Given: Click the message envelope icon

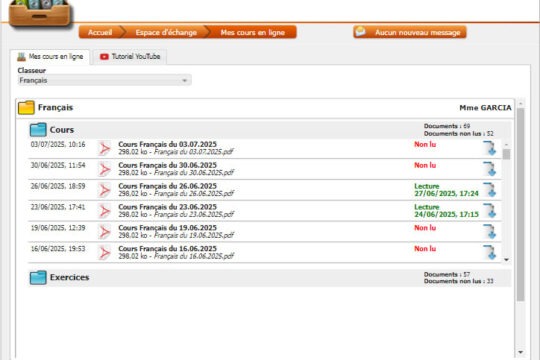Looking at the screenshot, I should [361, 31].
